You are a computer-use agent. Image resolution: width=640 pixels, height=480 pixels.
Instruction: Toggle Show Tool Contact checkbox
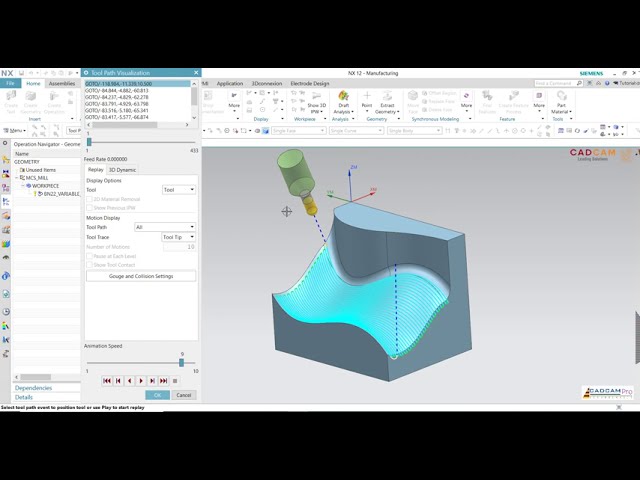(x=89, y=265)
